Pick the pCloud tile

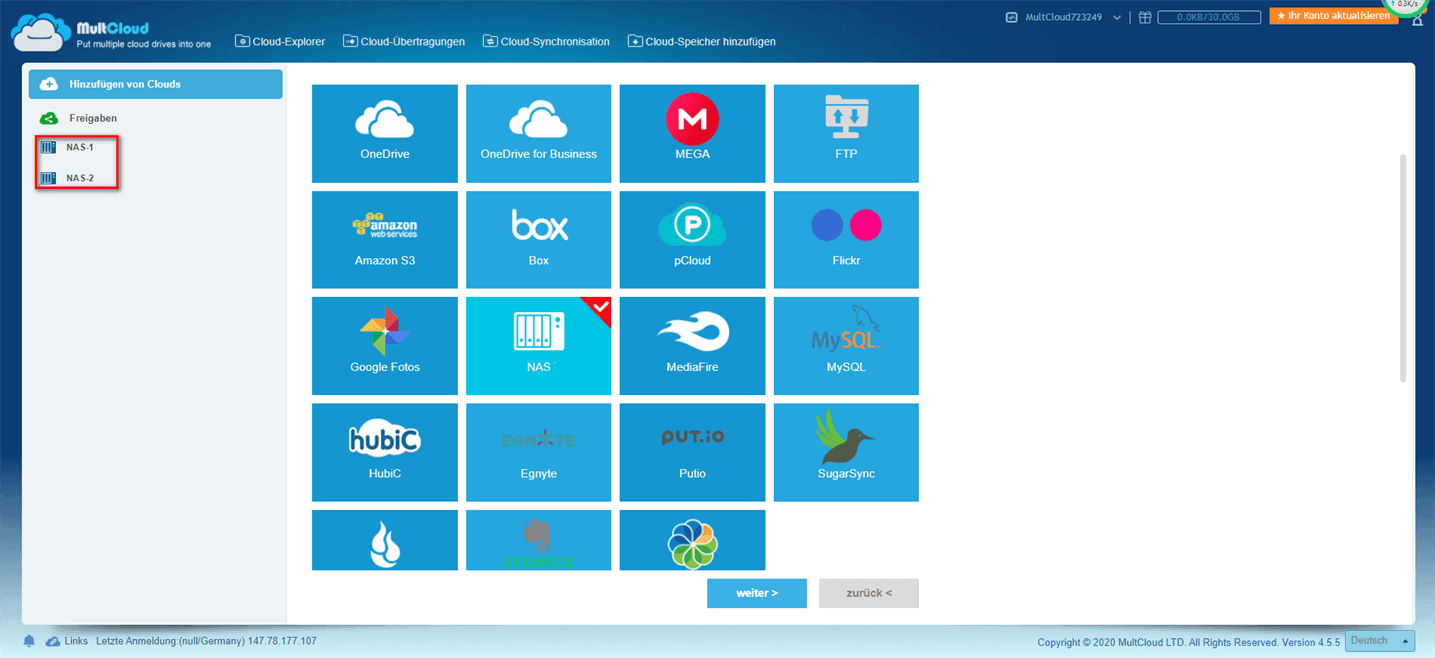(x=692, y=240)
